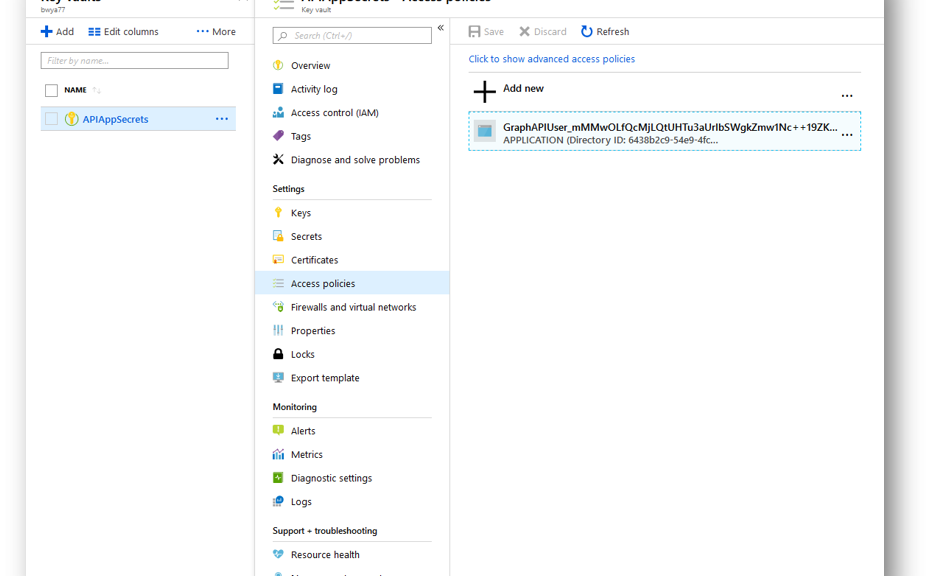Click Refresh in the toolbar
Screen dimensions: 942x576
605,31
